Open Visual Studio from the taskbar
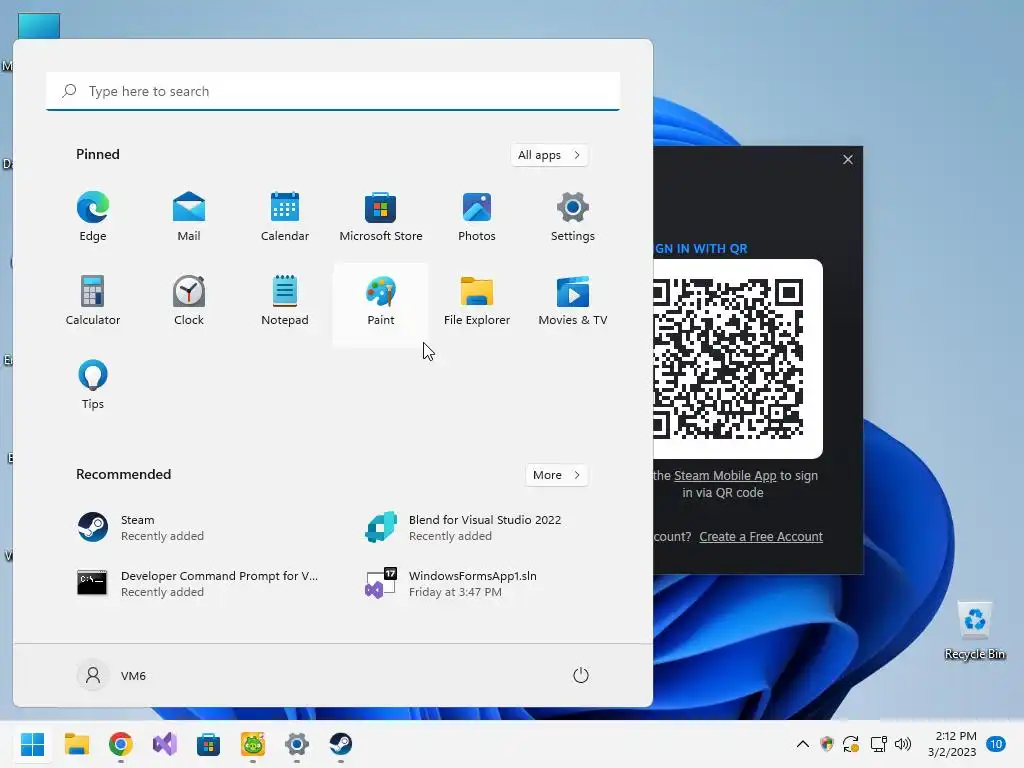This screenshot has height=768, width=1024. click(165, 744)
